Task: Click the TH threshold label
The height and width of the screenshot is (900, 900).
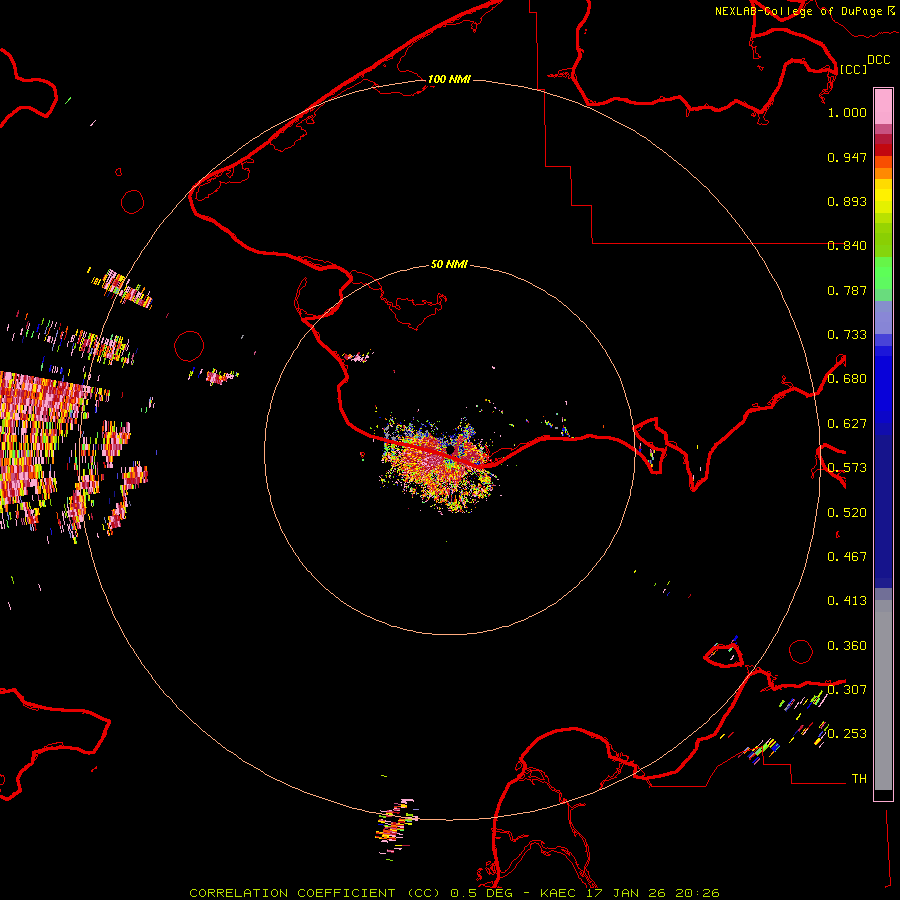Action: (x=859, y=779)
